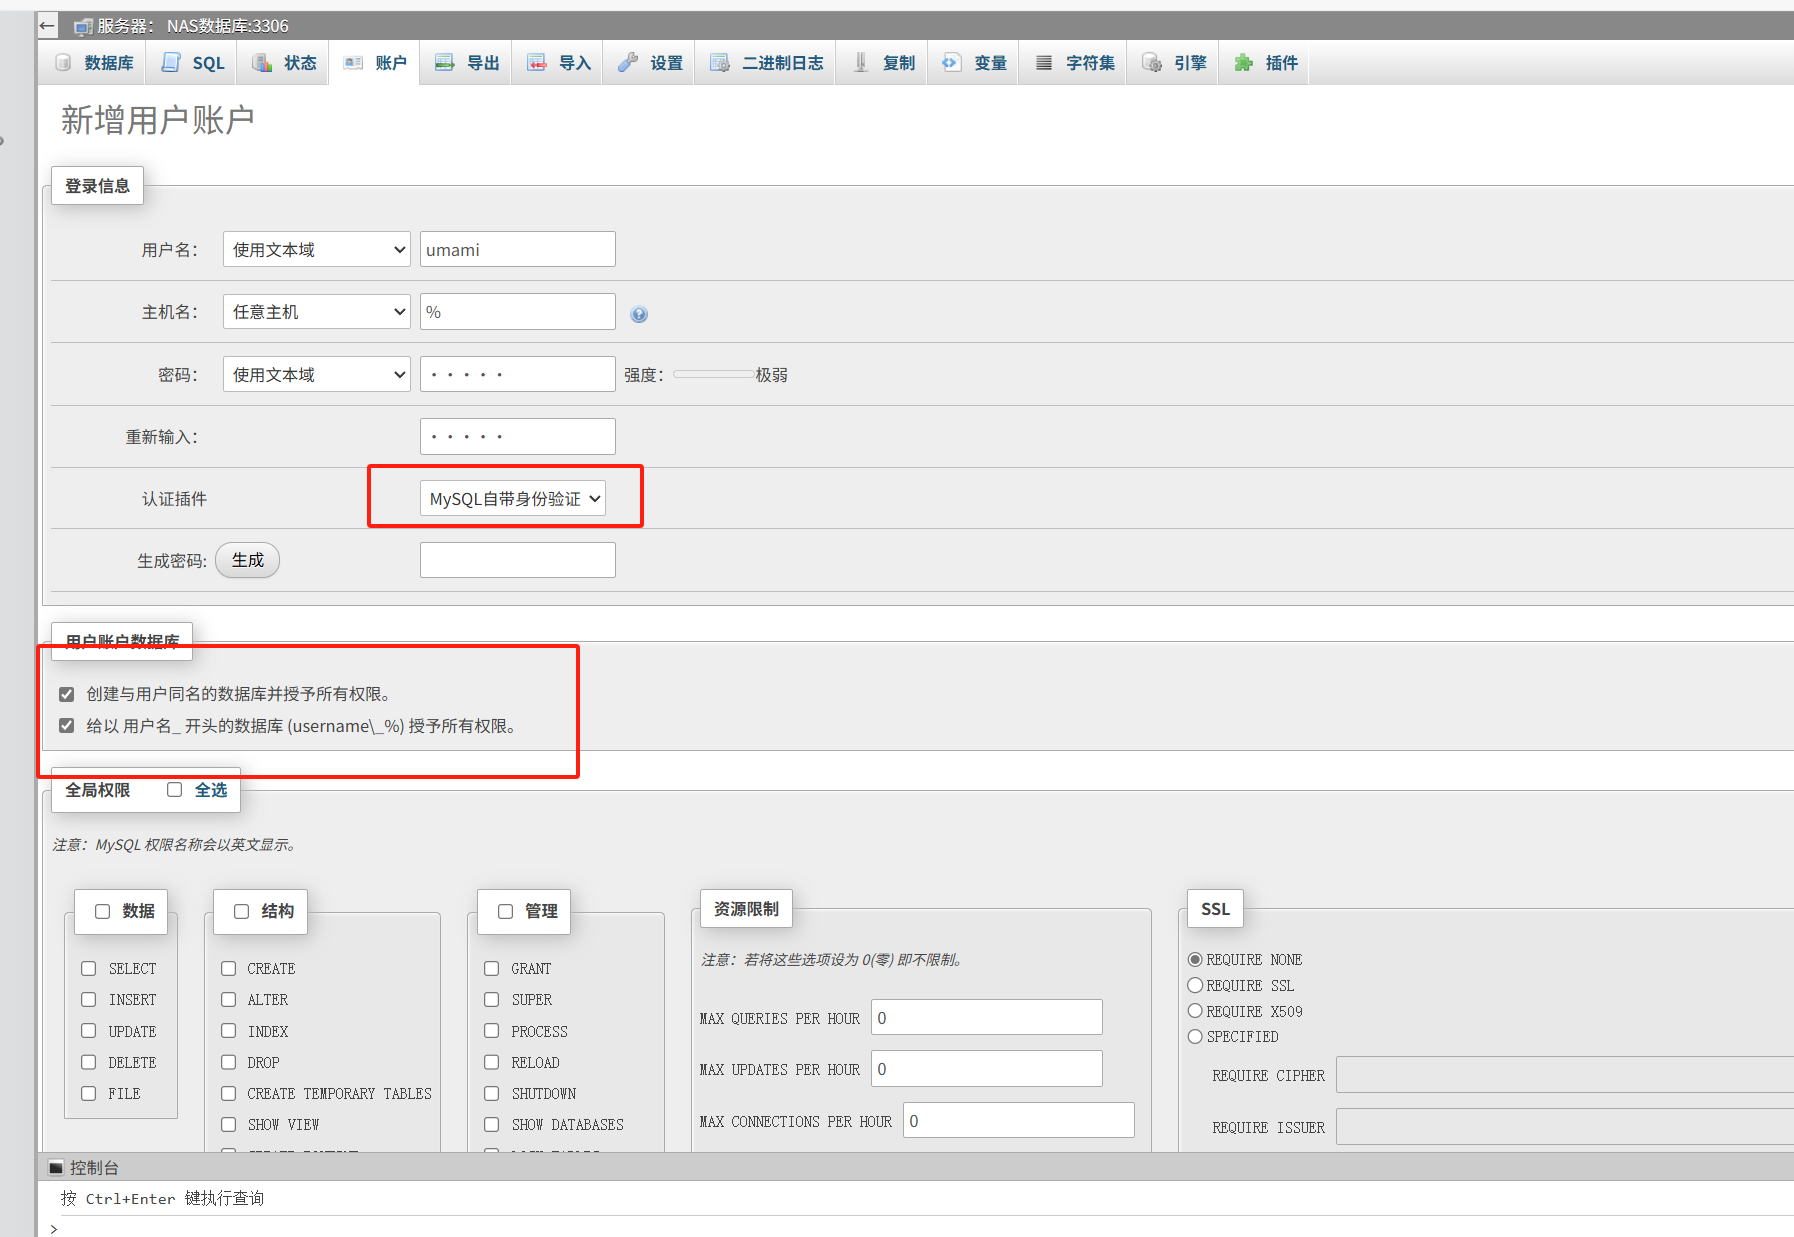Open the 字符集 charset tab
1794x1237 pixels.
(x=1075, y=63)
